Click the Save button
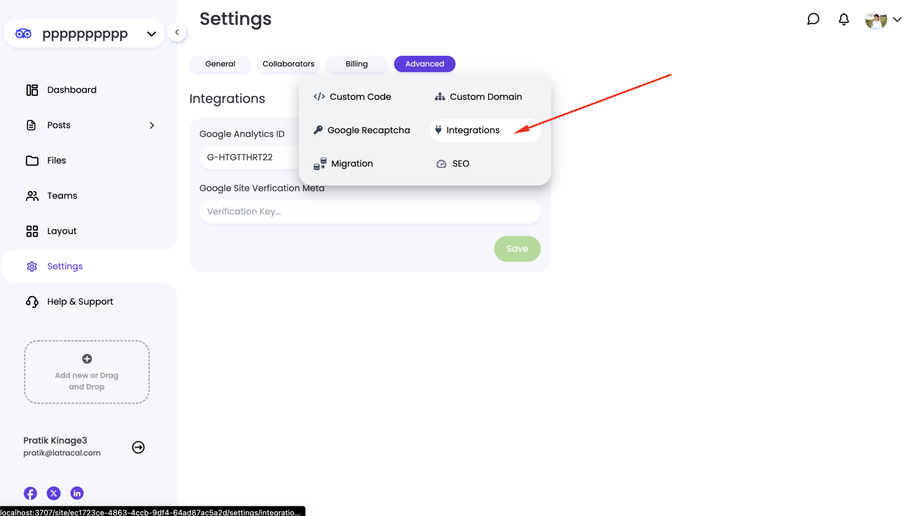The width and height of the screenshot is (920, 516). tap(517, 249)
